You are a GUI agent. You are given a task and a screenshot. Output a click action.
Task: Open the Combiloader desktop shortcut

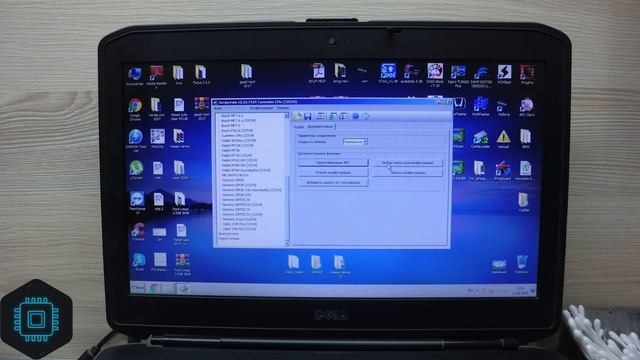tap(480, 139)
